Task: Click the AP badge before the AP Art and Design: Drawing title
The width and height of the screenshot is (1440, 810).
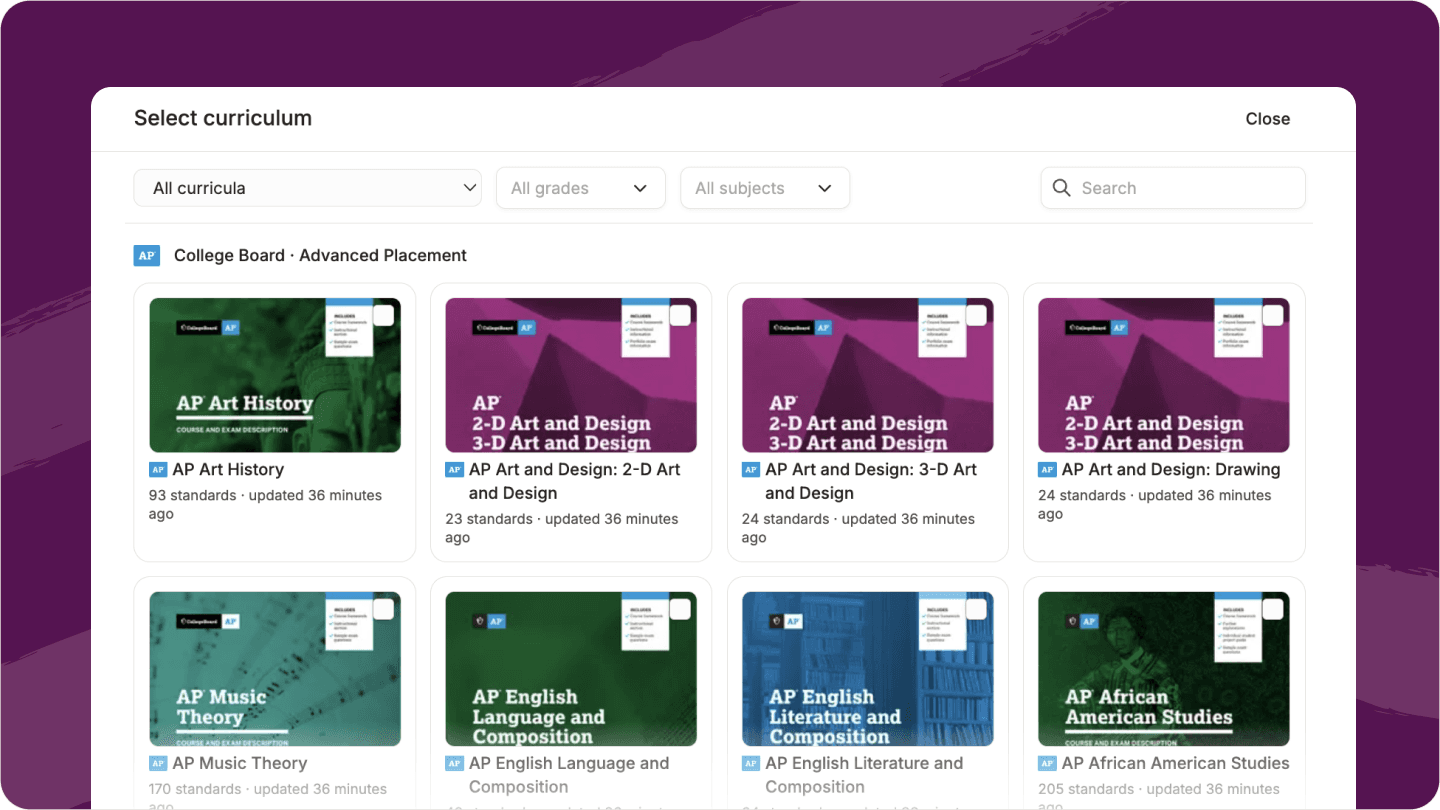Action: click(1047, 469)
